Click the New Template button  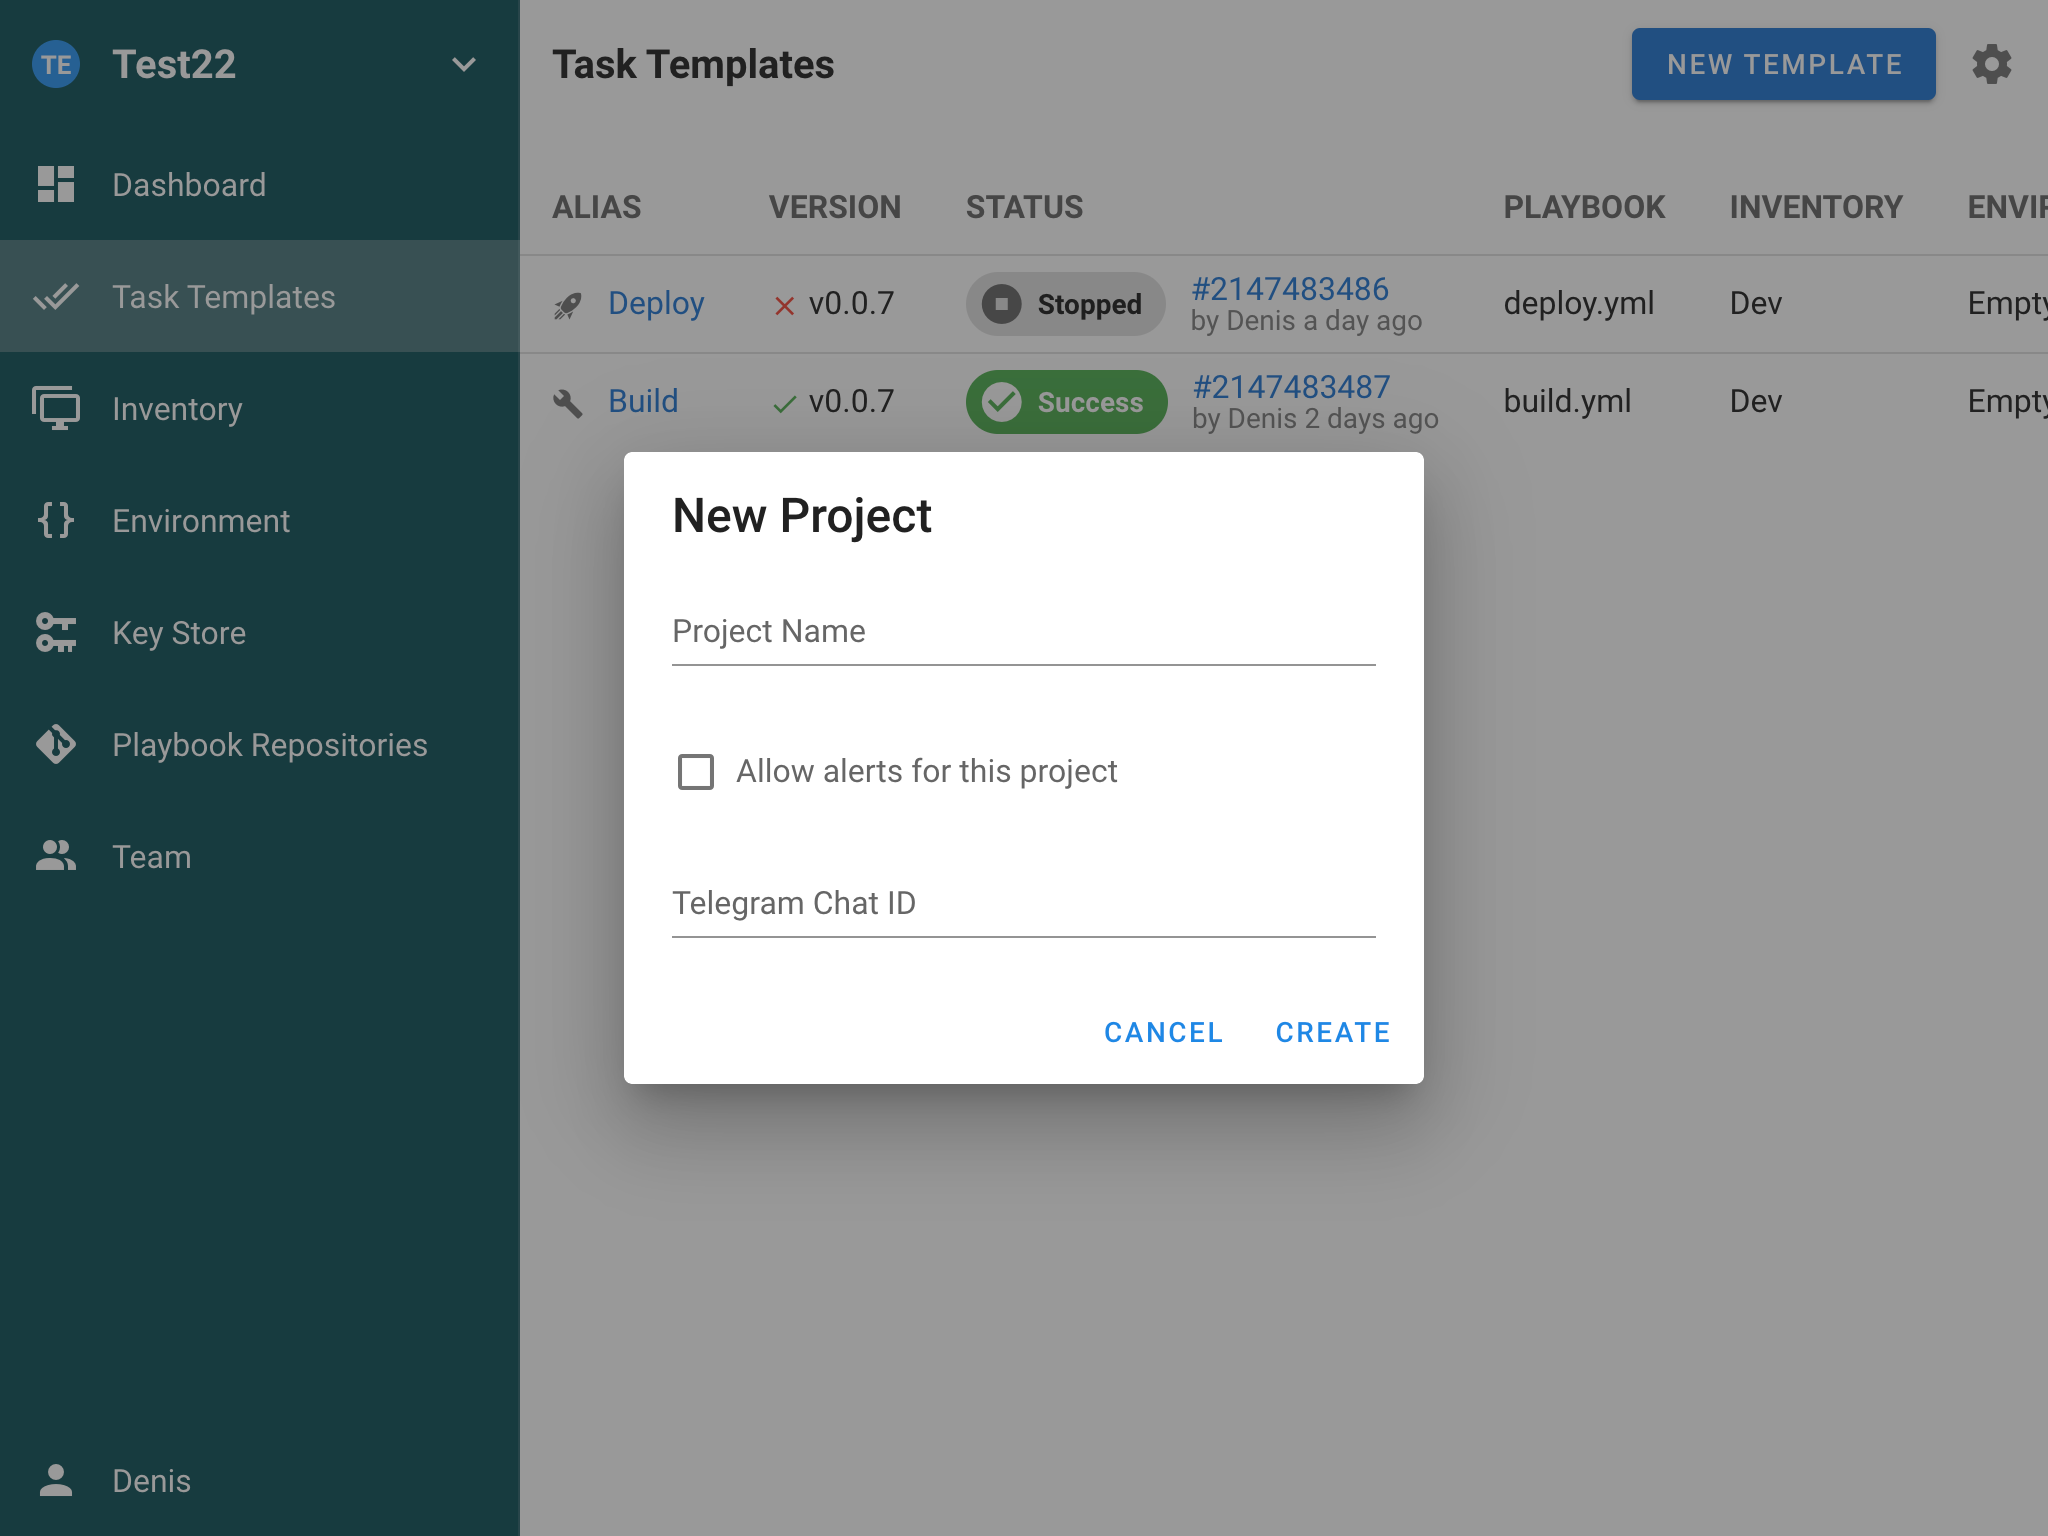[1783, 64]
